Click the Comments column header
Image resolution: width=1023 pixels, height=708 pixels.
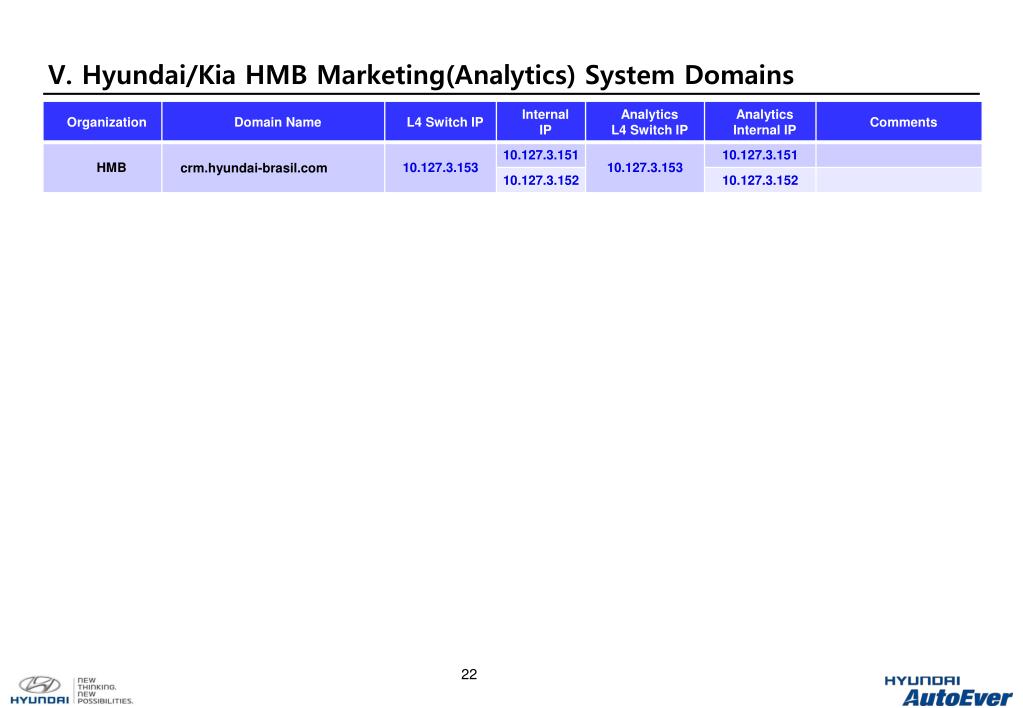899,121
